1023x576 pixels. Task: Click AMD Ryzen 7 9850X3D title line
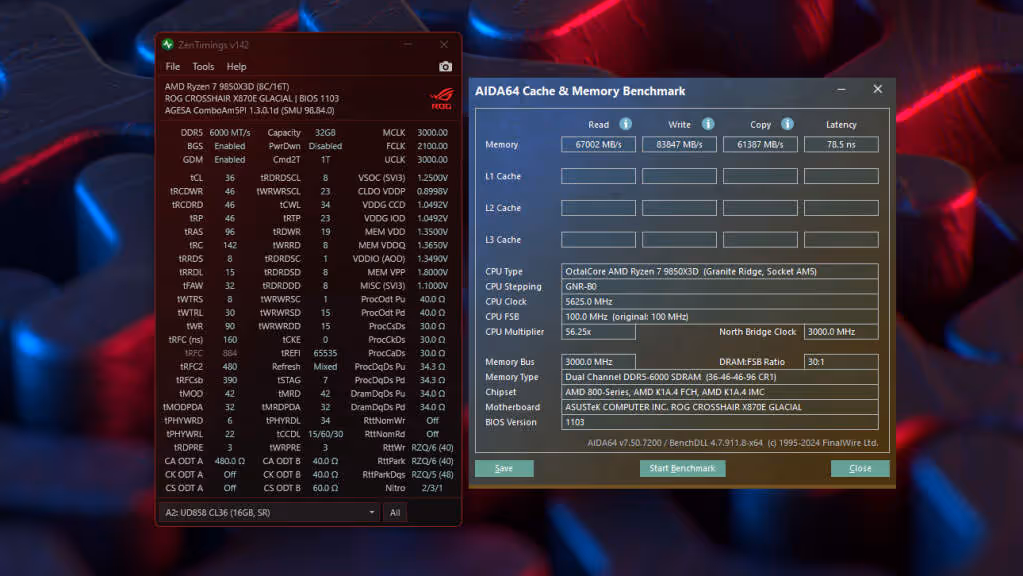(x=226, y=86)
